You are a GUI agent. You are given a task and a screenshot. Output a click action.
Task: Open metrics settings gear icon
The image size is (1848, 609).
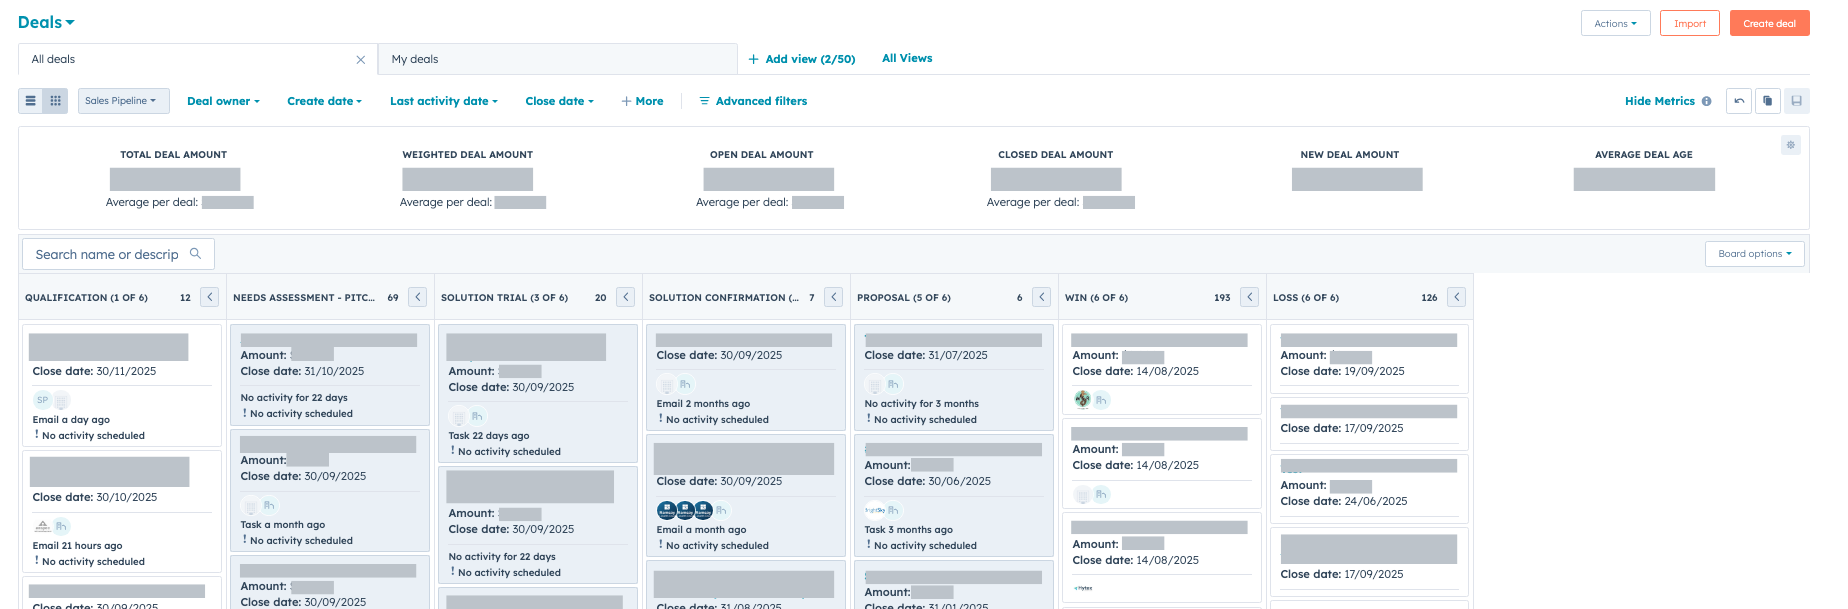coord(1791,145)
